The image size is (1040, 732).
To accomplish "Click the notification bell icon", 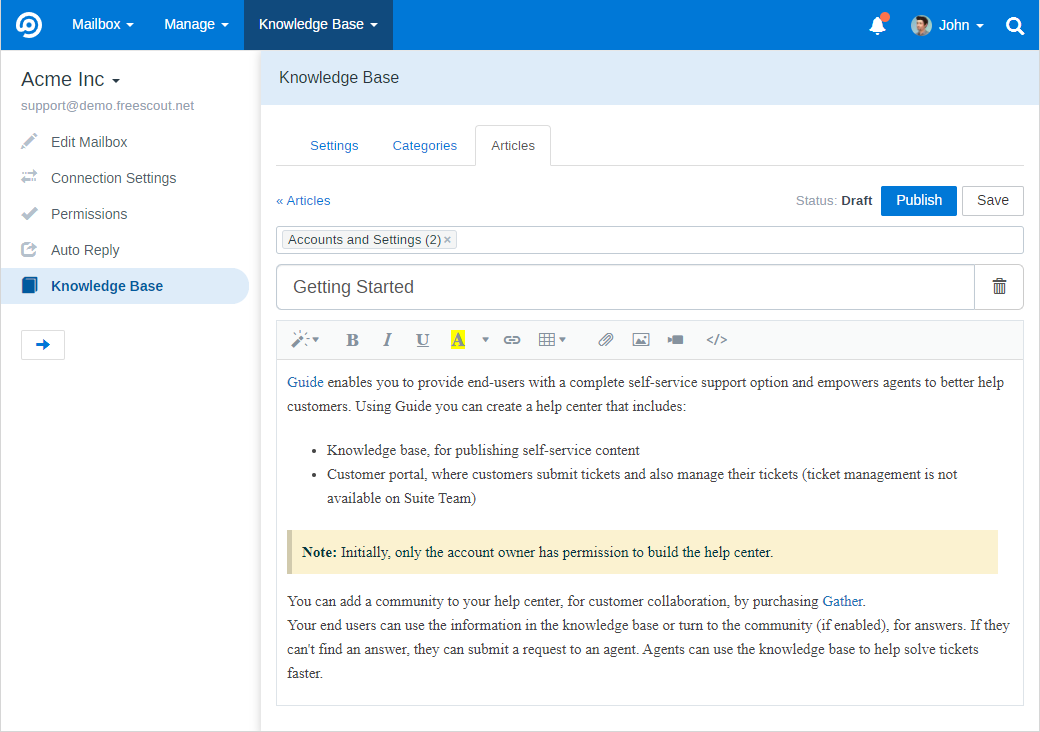I will [x=877, y=25].
